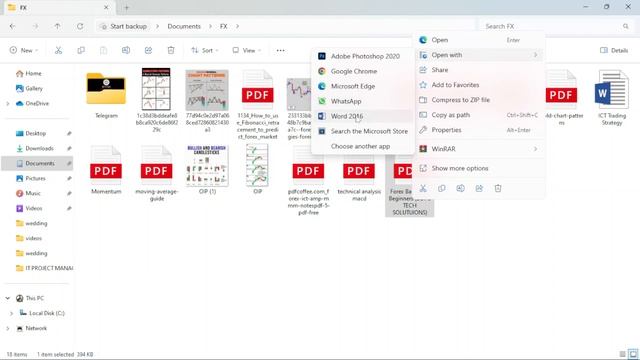Viewport: 640px width, 360px height.
Task: Collapse the This PC tree node
Action: 8,298
